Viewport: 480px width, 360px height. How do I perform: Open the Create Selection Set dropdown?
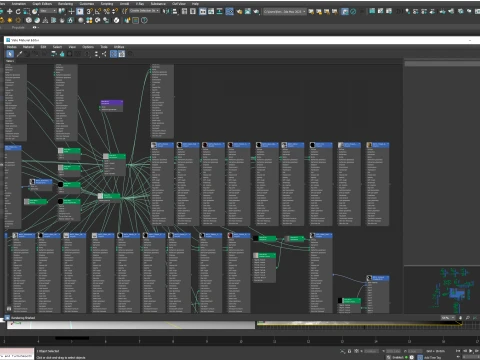coord(144,11)
